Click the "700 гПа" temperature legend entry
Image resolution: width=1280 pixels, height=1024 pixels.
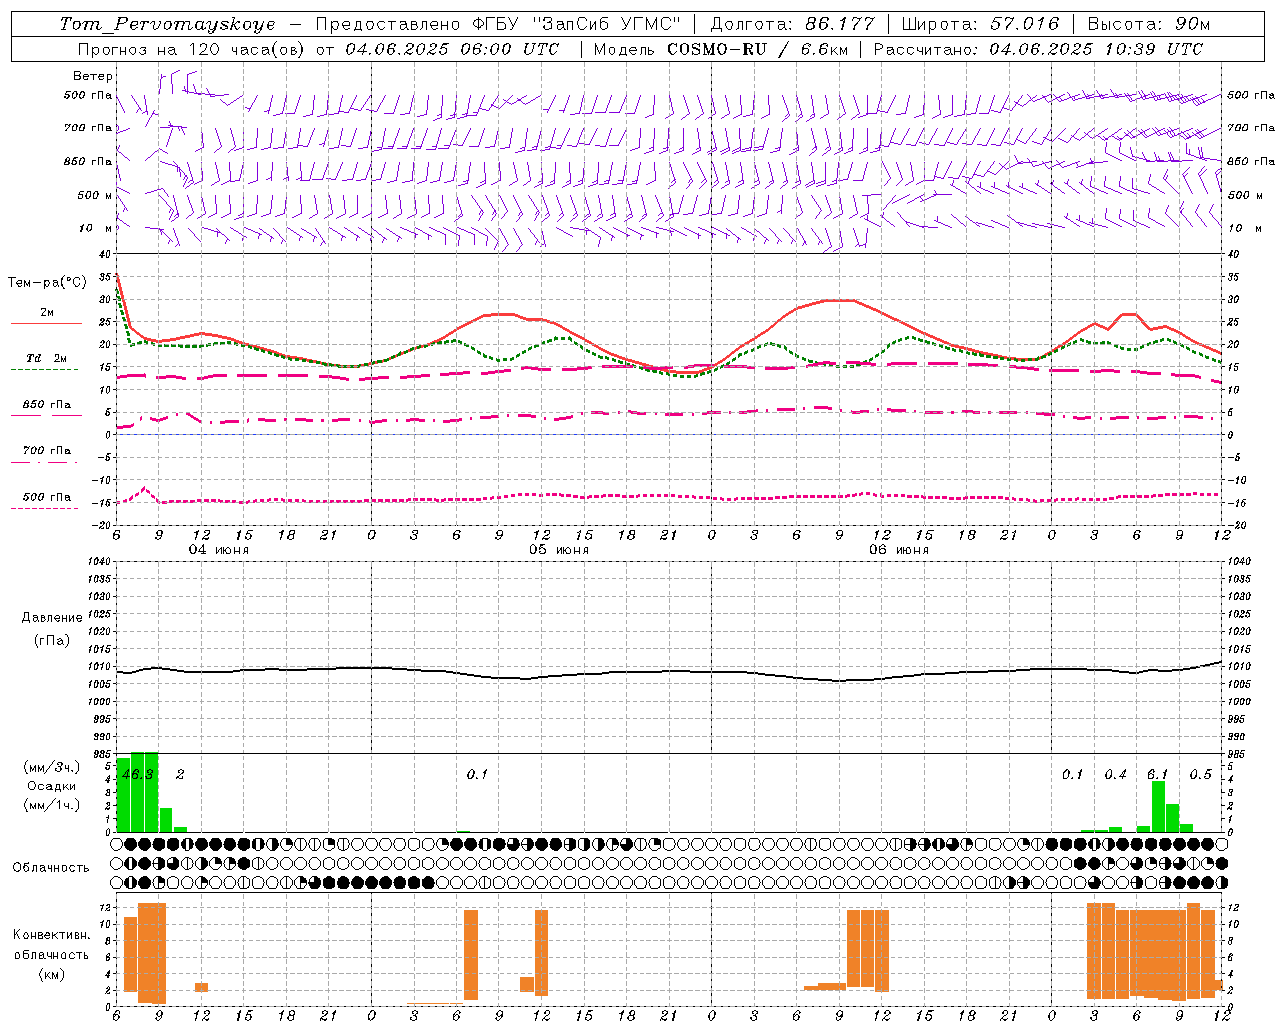pyautogui.click(x=46, y=450)
